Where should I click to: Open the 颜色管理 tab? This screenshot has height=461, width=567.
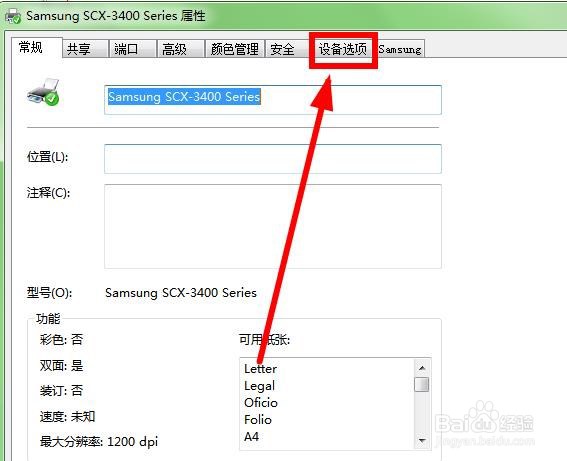coord(235,49)
